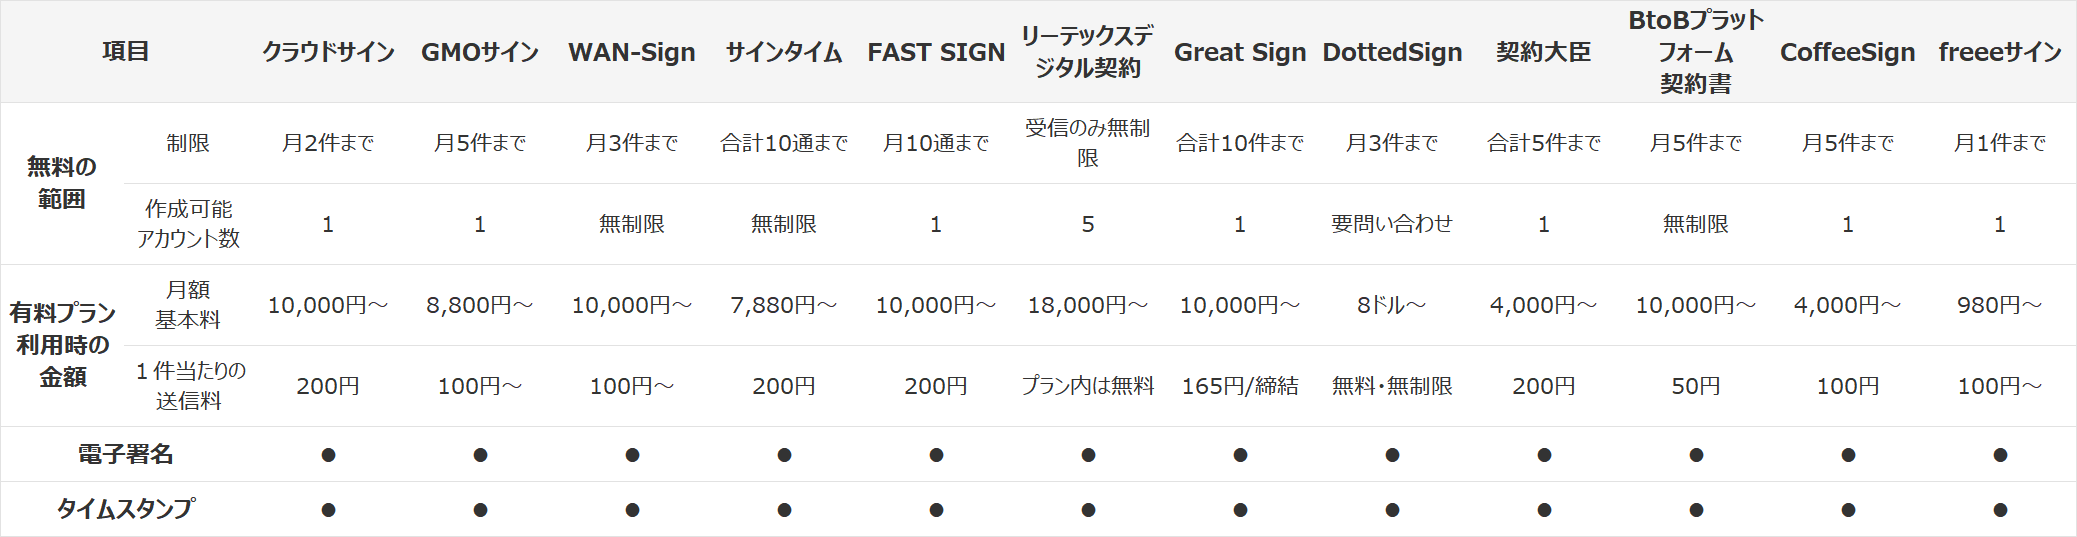Click the 月2件まで limit cell
The width and height of the screenshot is (2077, 537).
pyautogui.click(x=328, y=143)
